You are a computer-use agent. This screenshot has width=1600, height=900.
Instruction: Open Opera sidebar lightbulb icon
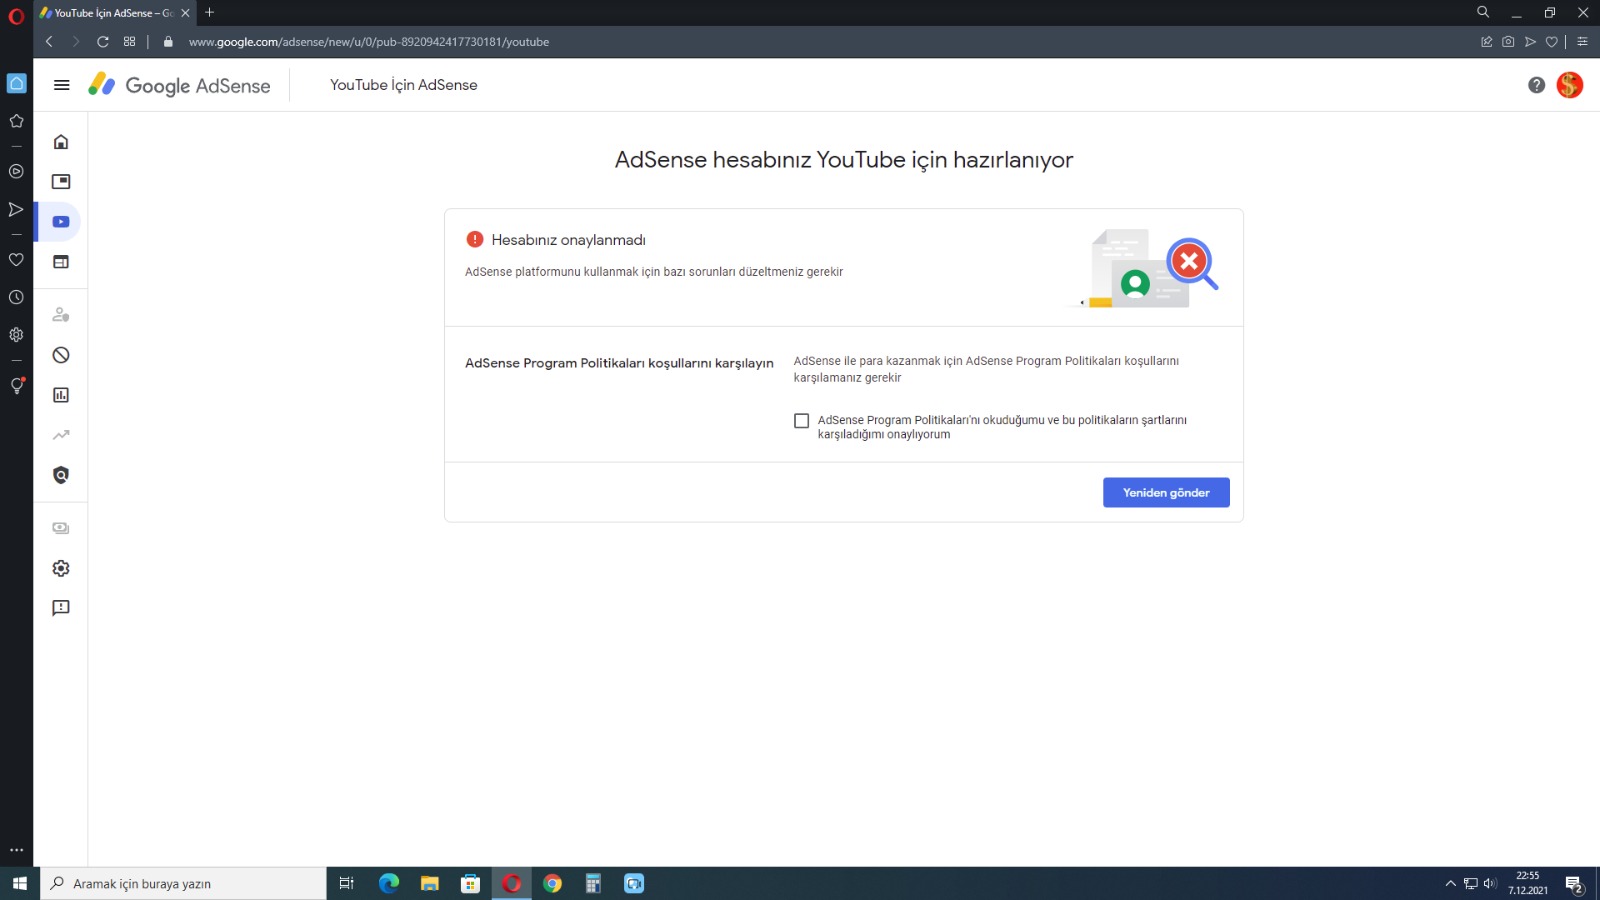16,386
